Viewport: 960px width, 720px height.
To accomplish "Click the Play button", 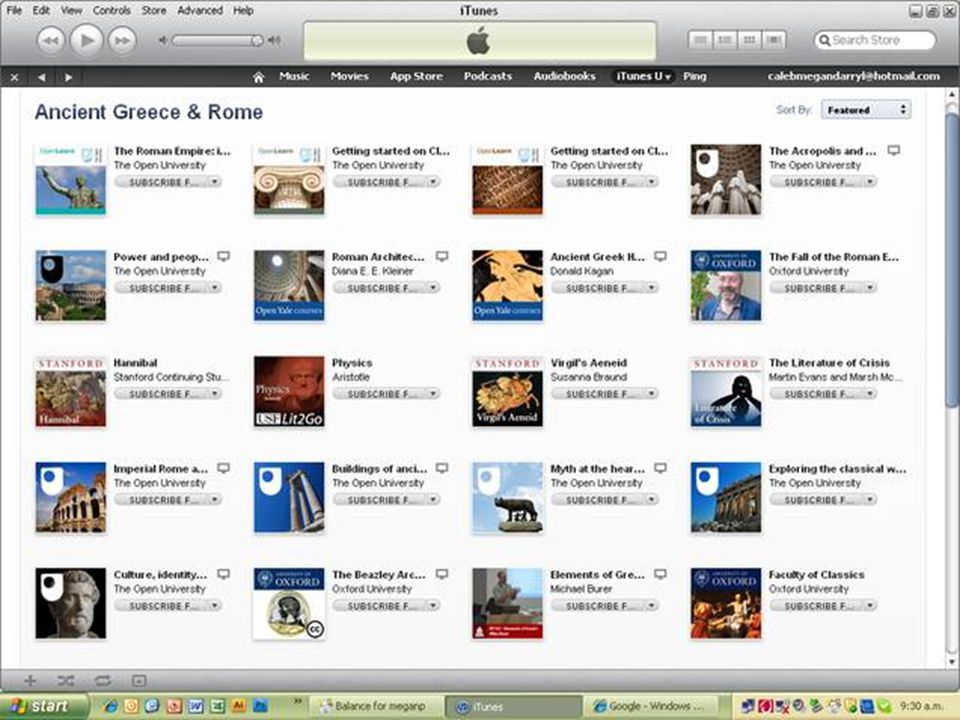I will (x=86, y=40).
